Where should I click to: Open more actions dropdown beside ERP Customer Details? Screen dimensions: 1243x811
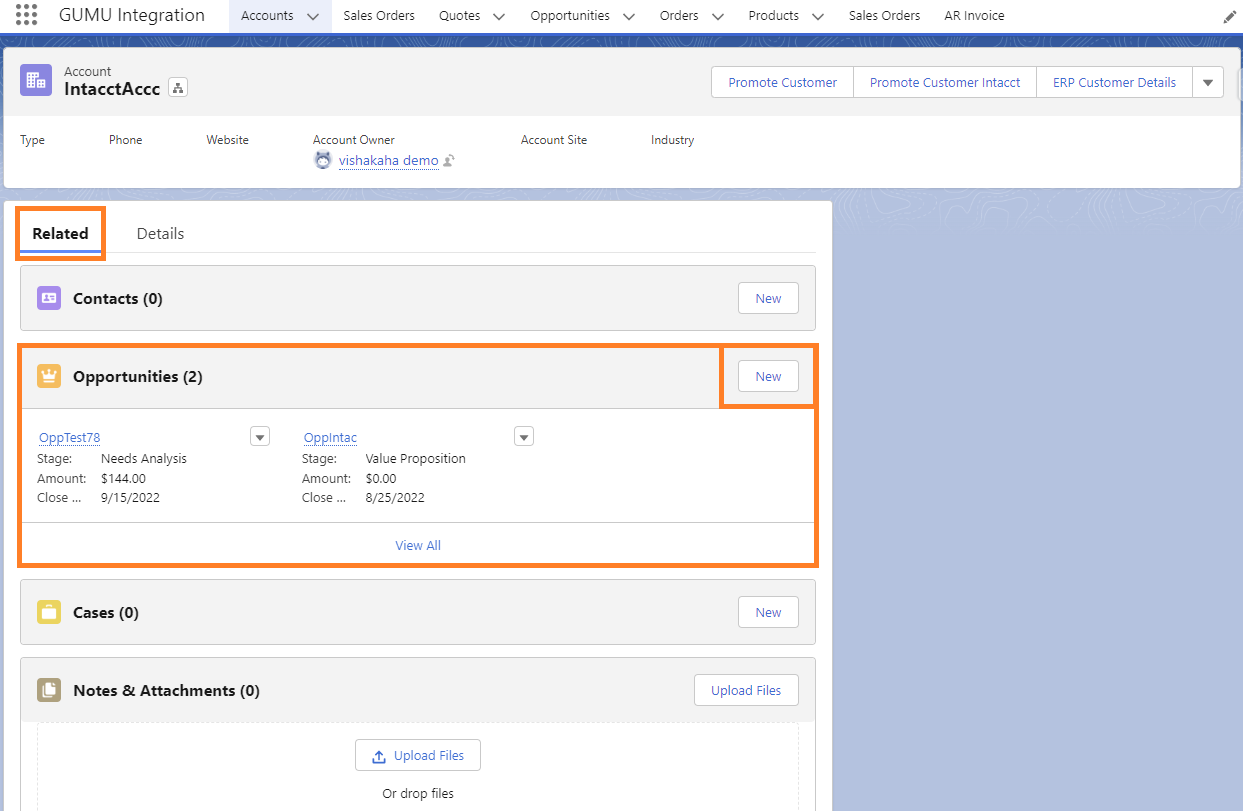pos(1208,83)
